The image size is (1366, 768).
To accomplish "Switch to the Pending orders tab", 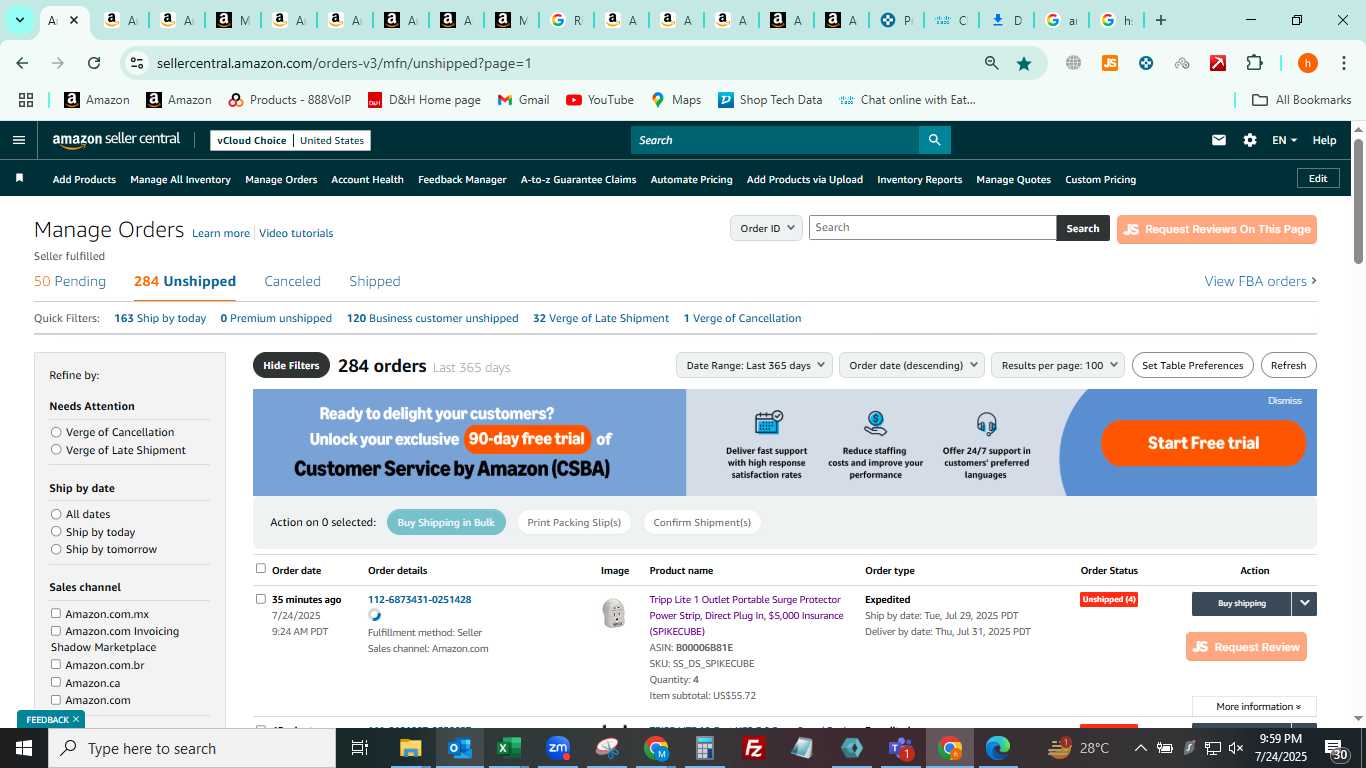I will 70,281.
